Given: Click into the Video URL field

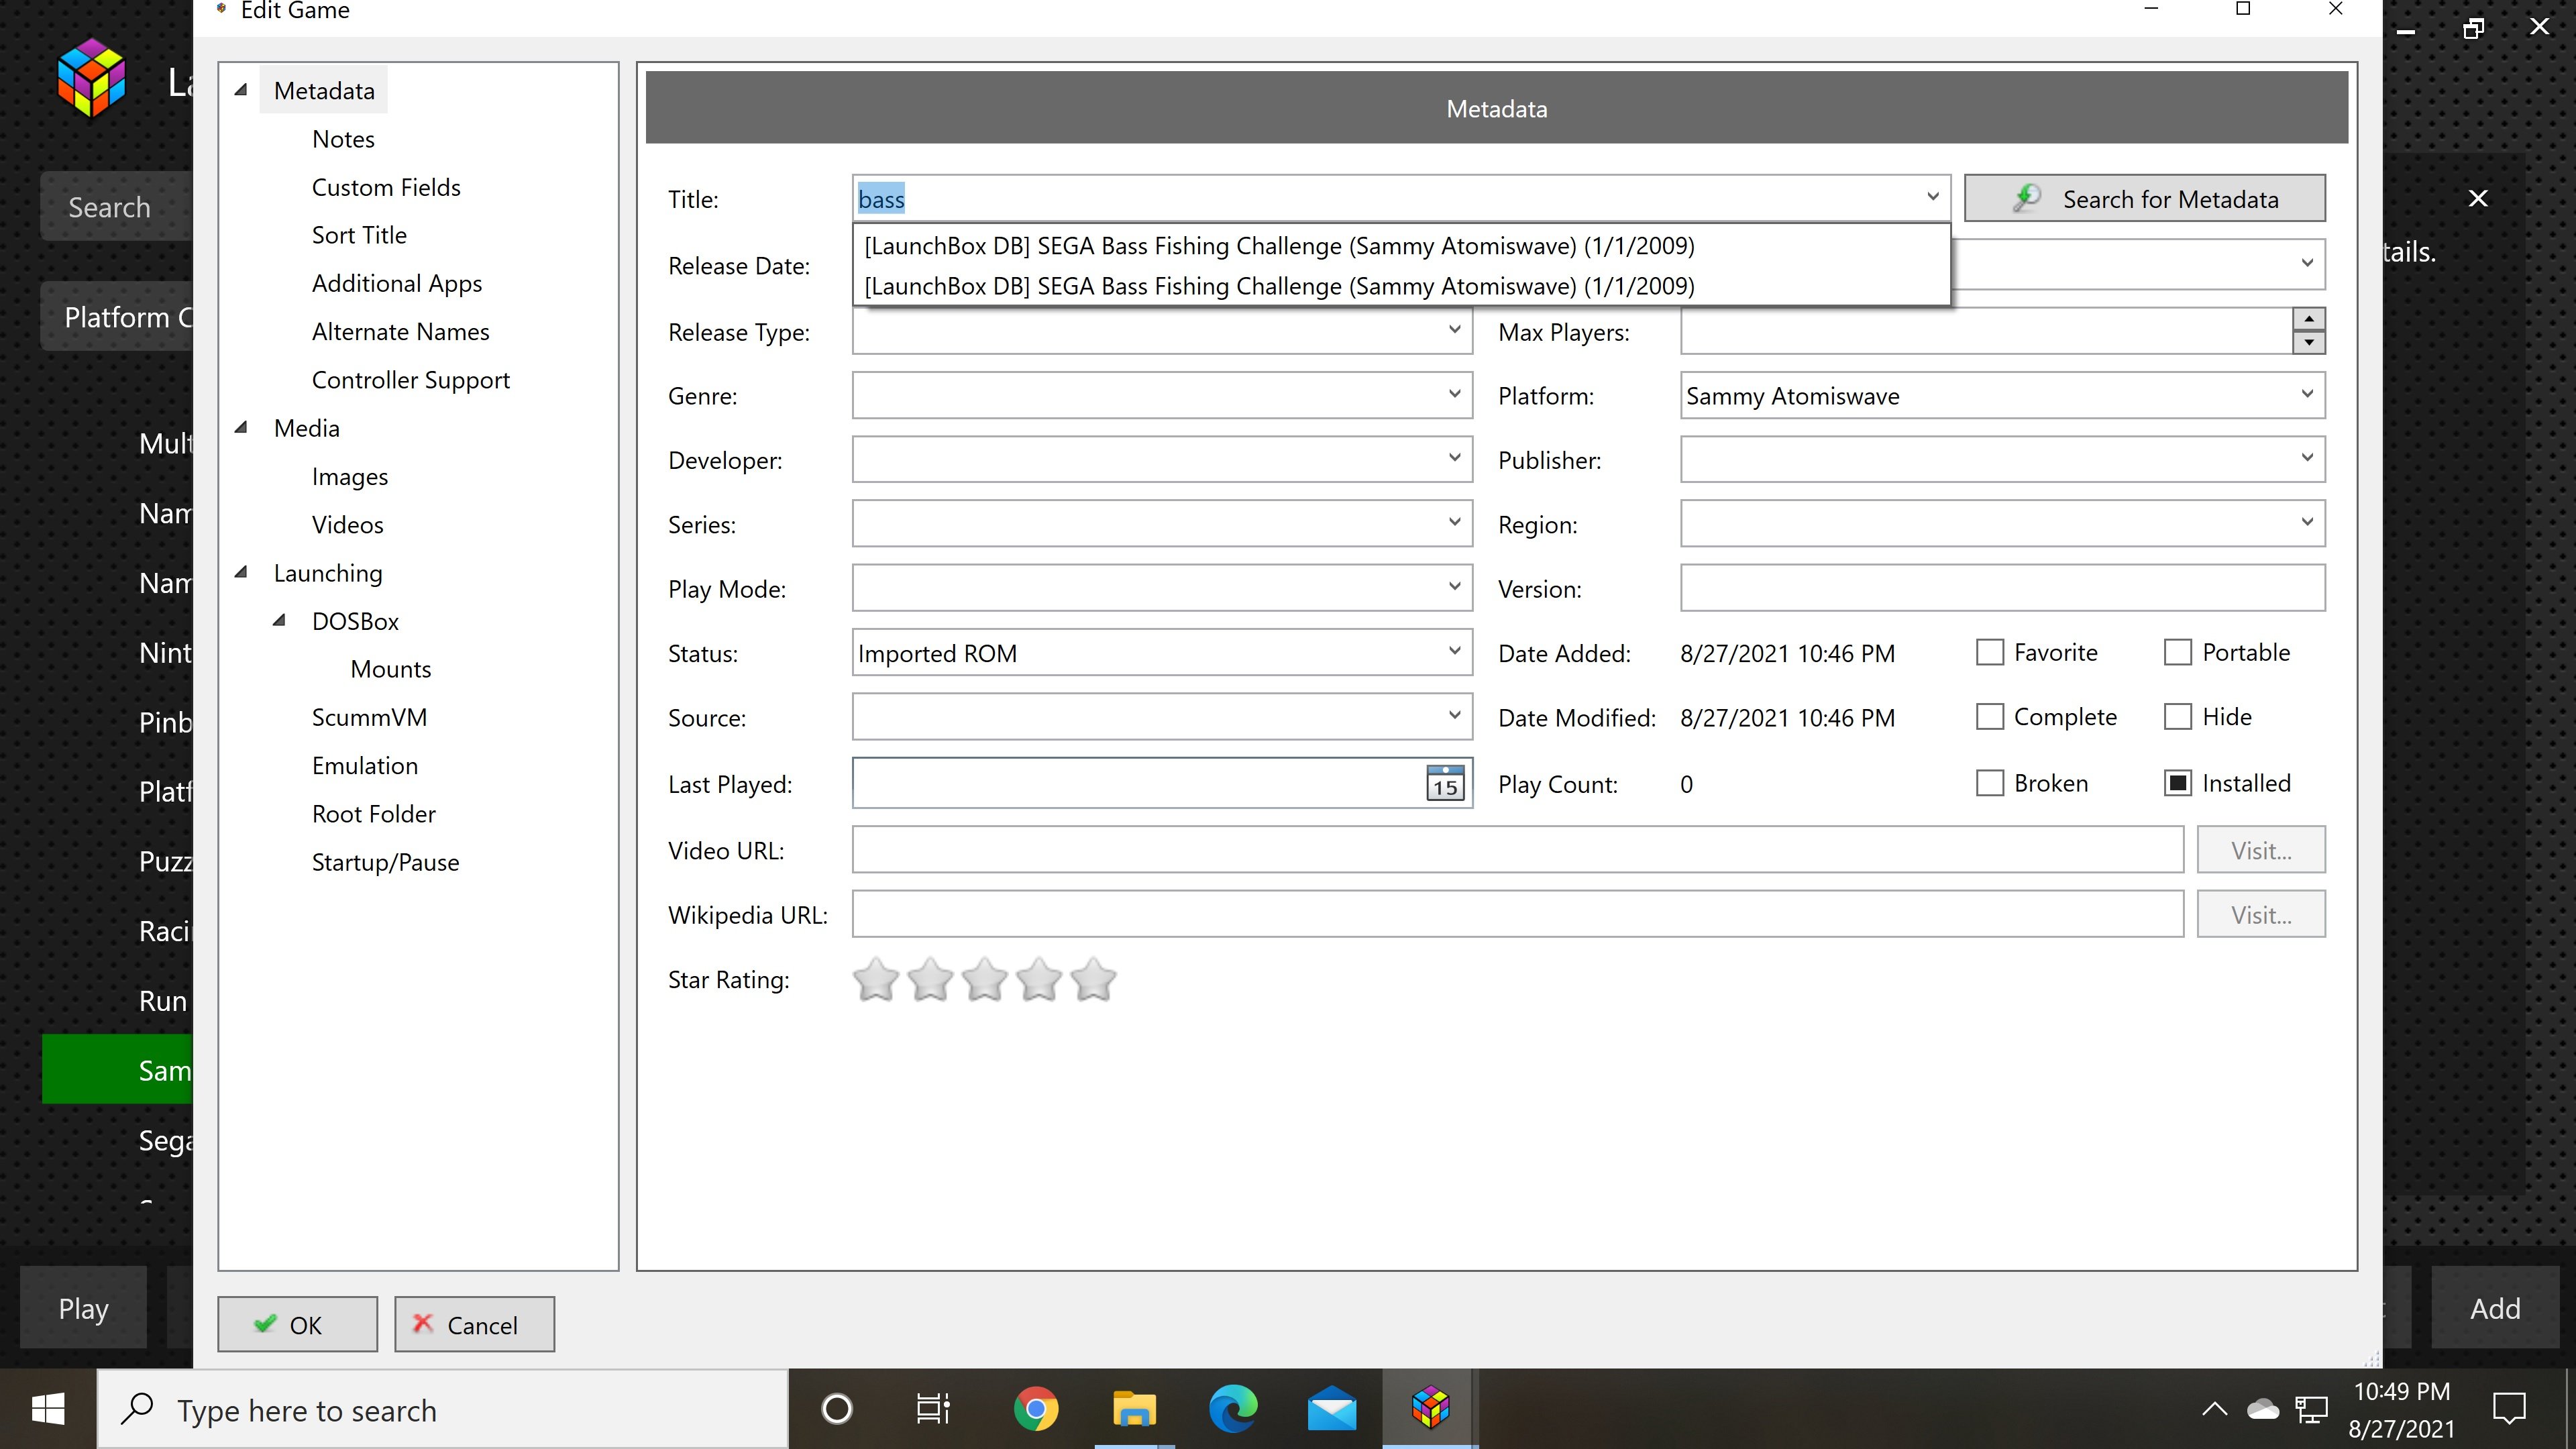Looking at the screenshot, I should tap(1517, 850).
